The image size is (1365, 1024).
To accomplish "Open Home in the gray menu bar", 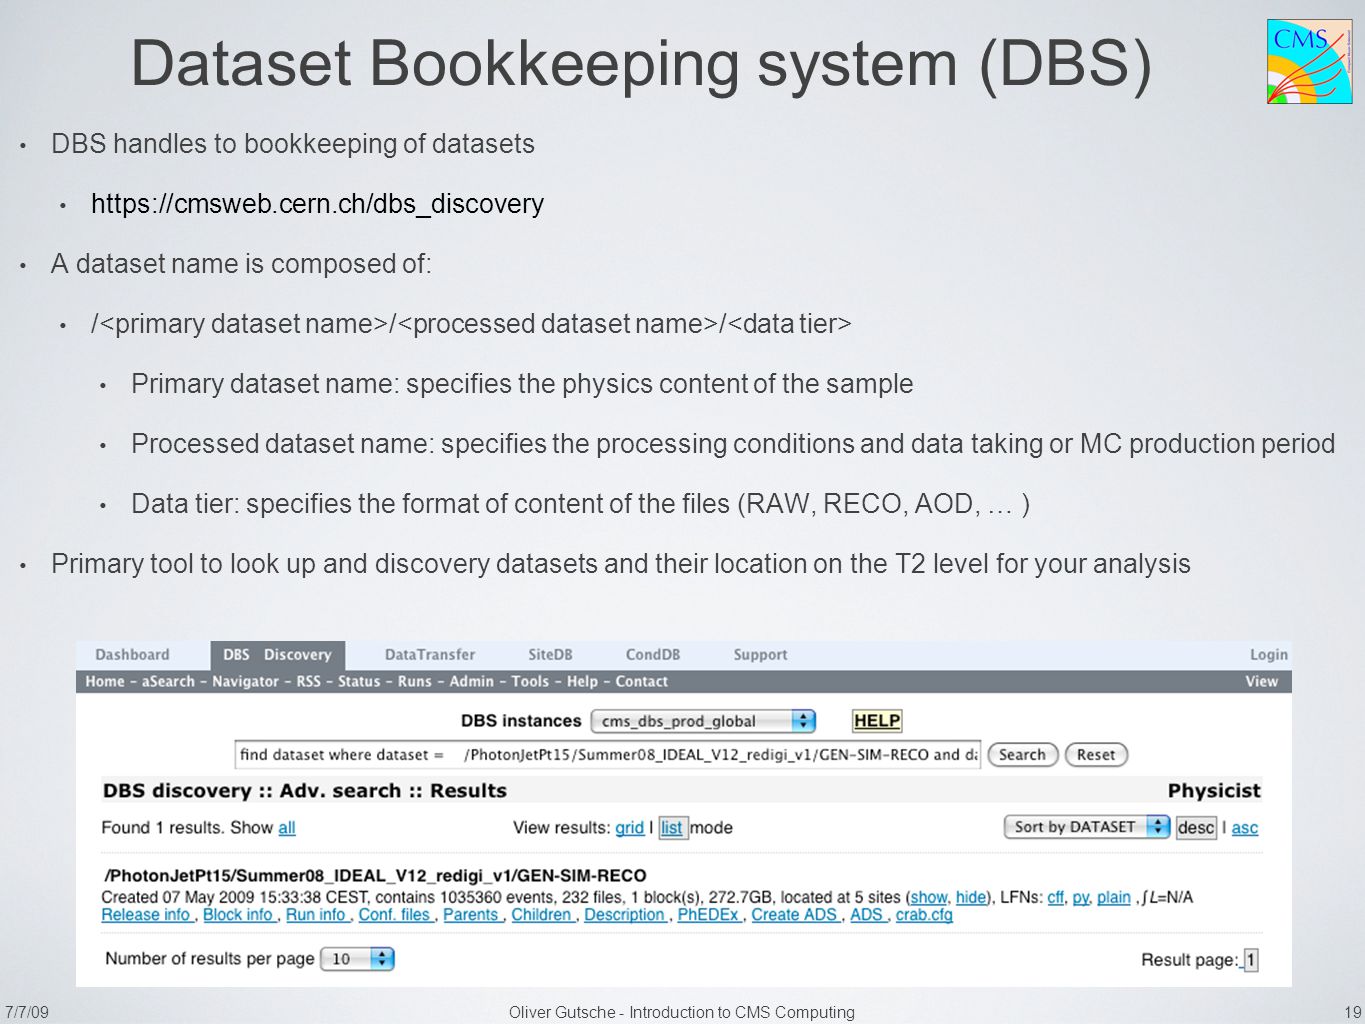I will pyautogui.click(x=105, y=682).
